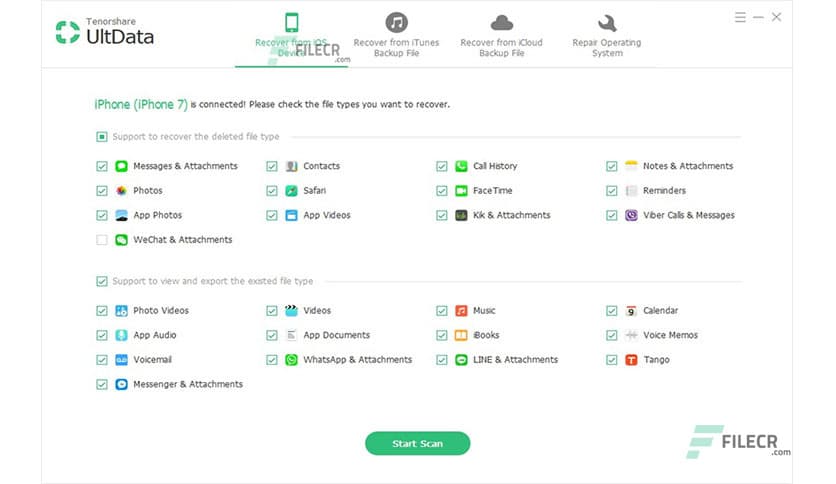This screenshot has width=836, height=484.
Task: Click the "LINE & Attachments" label
Action: tap(515, 360)
